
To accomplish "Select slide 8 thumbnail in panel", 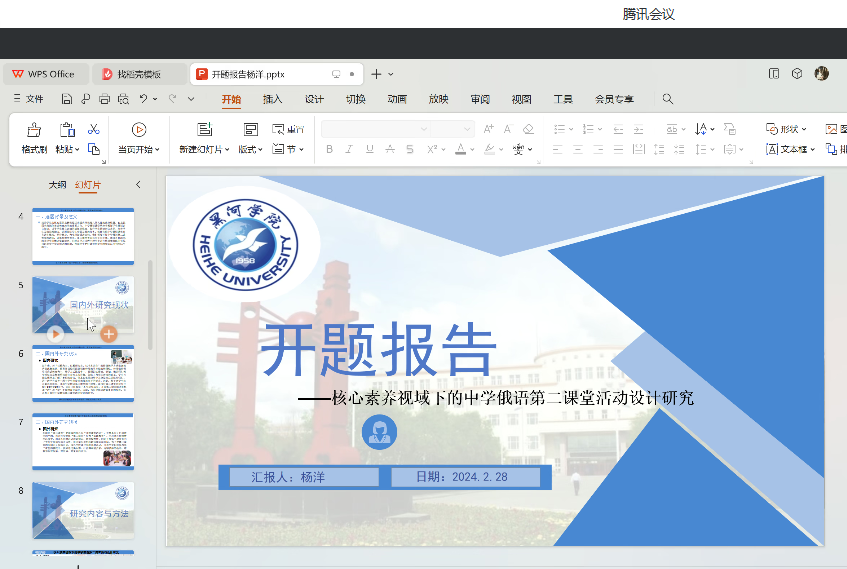I will pyautogui.click(x=83, y=510).
